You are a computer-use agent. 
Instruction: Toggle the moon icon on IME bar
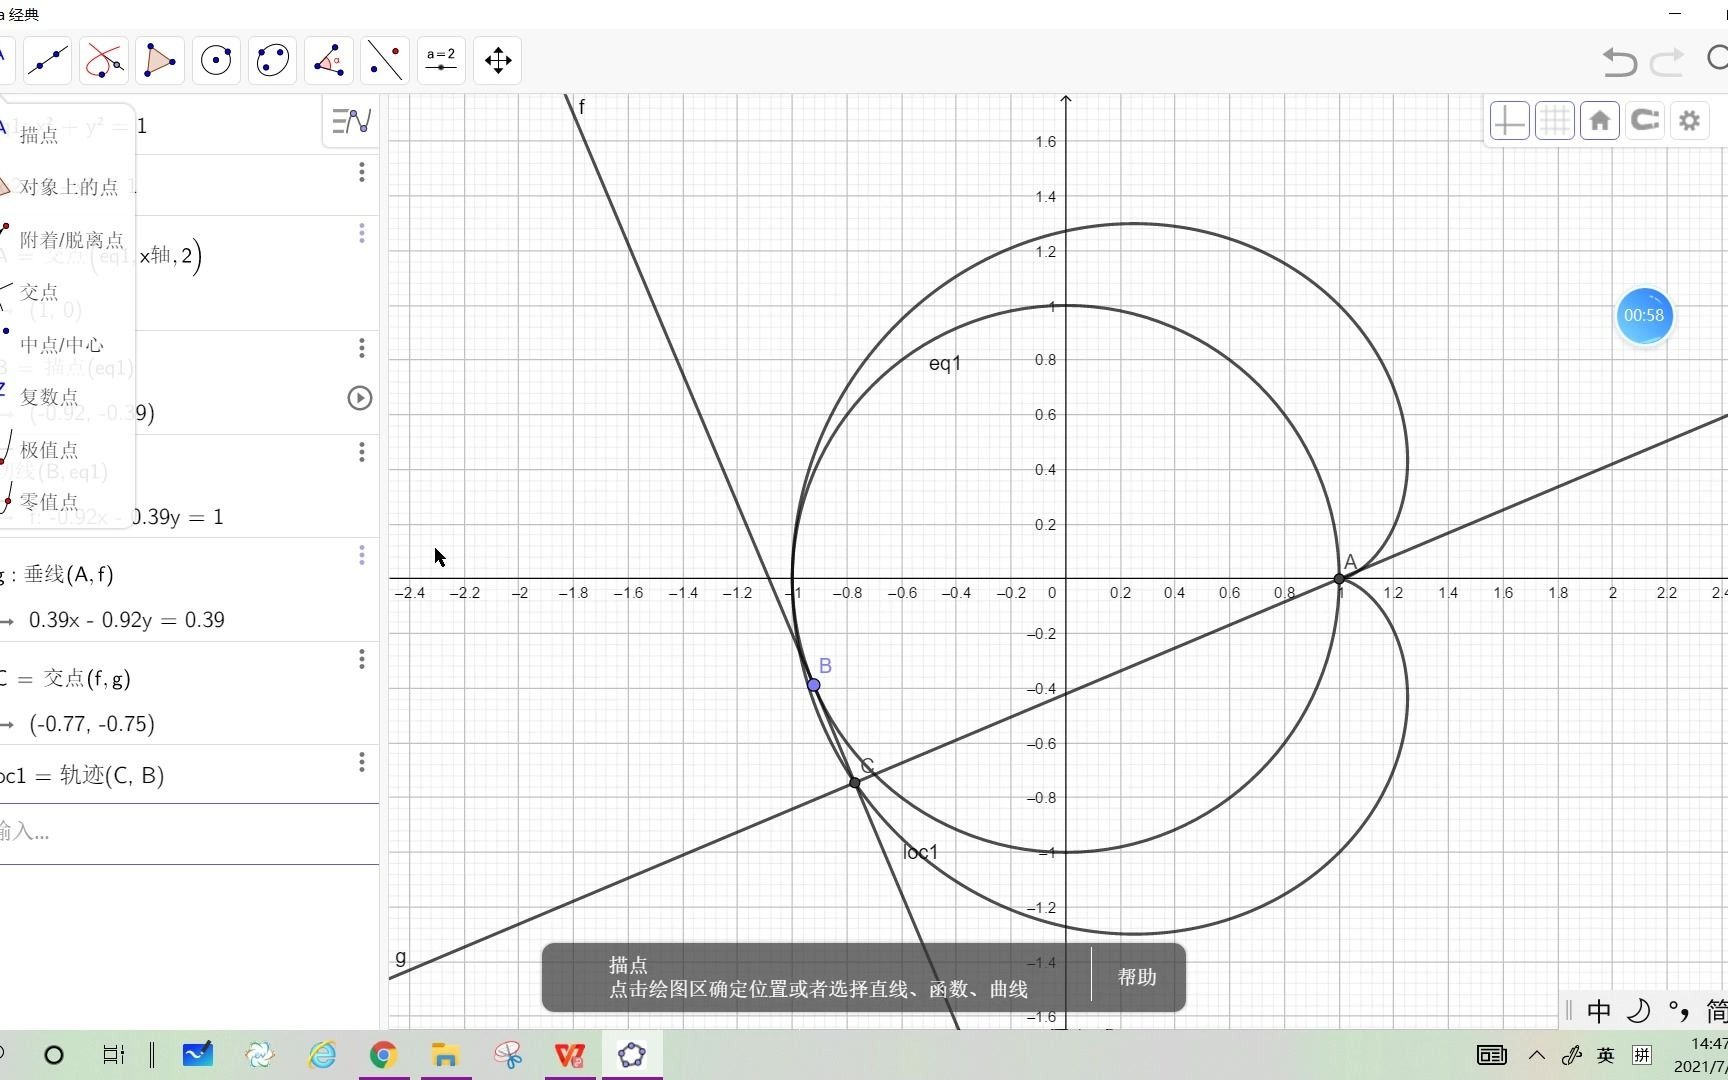1639,1011
